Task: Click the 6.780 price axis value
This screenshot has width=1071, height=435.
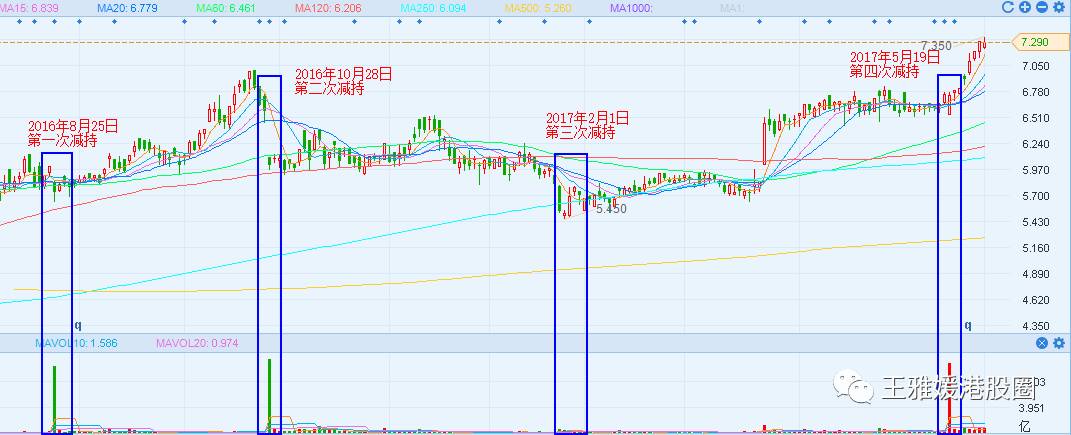Action: pos(1034,92)
